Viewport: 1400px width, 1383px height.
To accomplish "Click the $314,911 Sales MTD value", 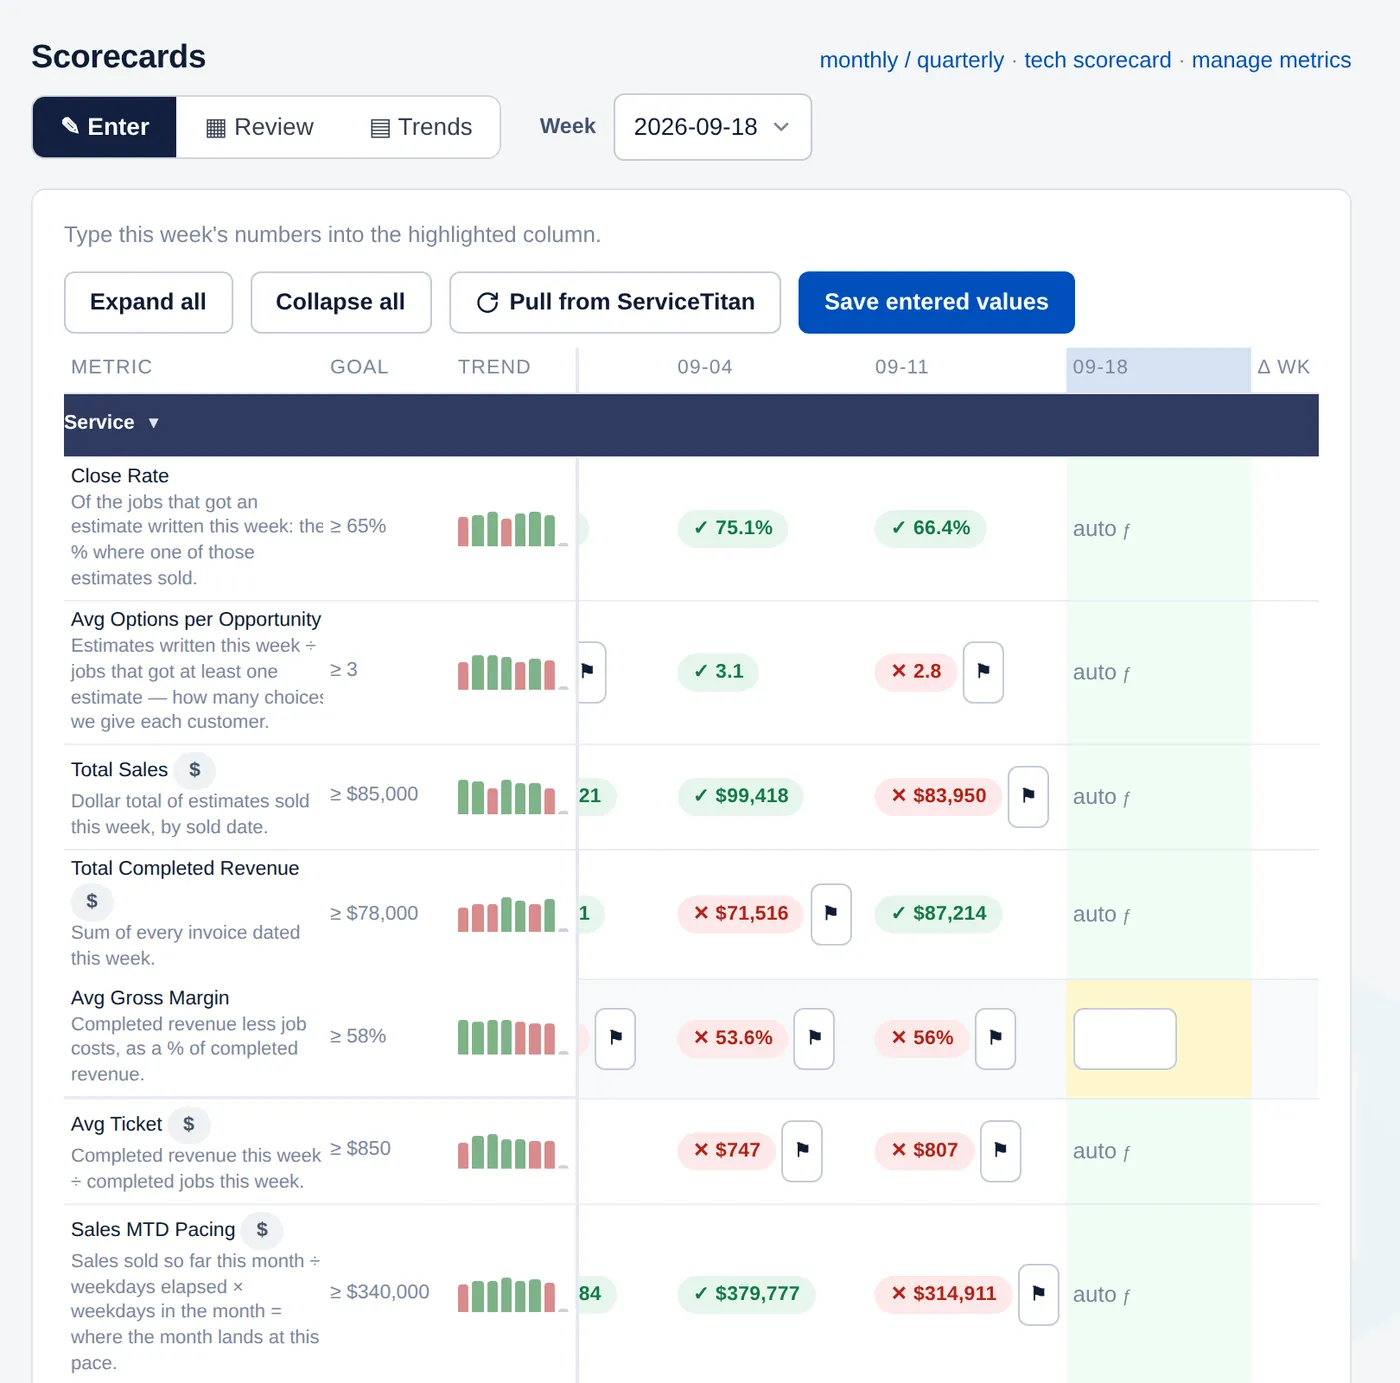I will click(x=944, y=1294).
